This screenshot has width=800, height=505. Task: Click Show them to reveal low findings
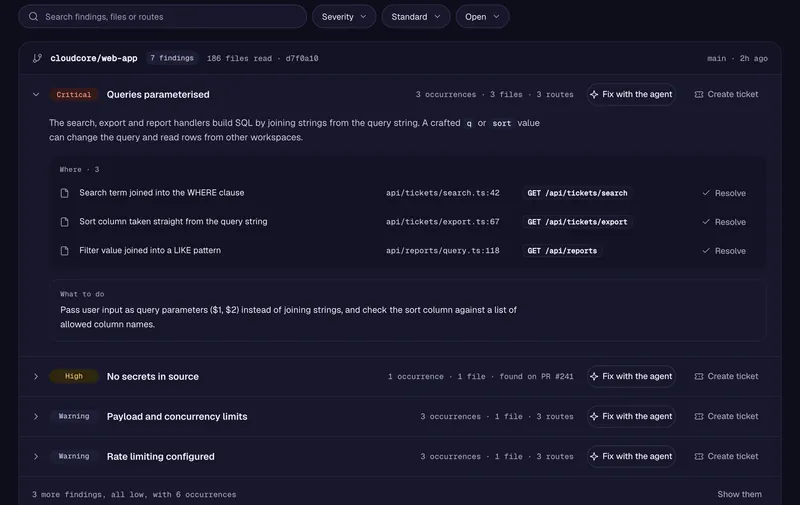coord(739,494)
